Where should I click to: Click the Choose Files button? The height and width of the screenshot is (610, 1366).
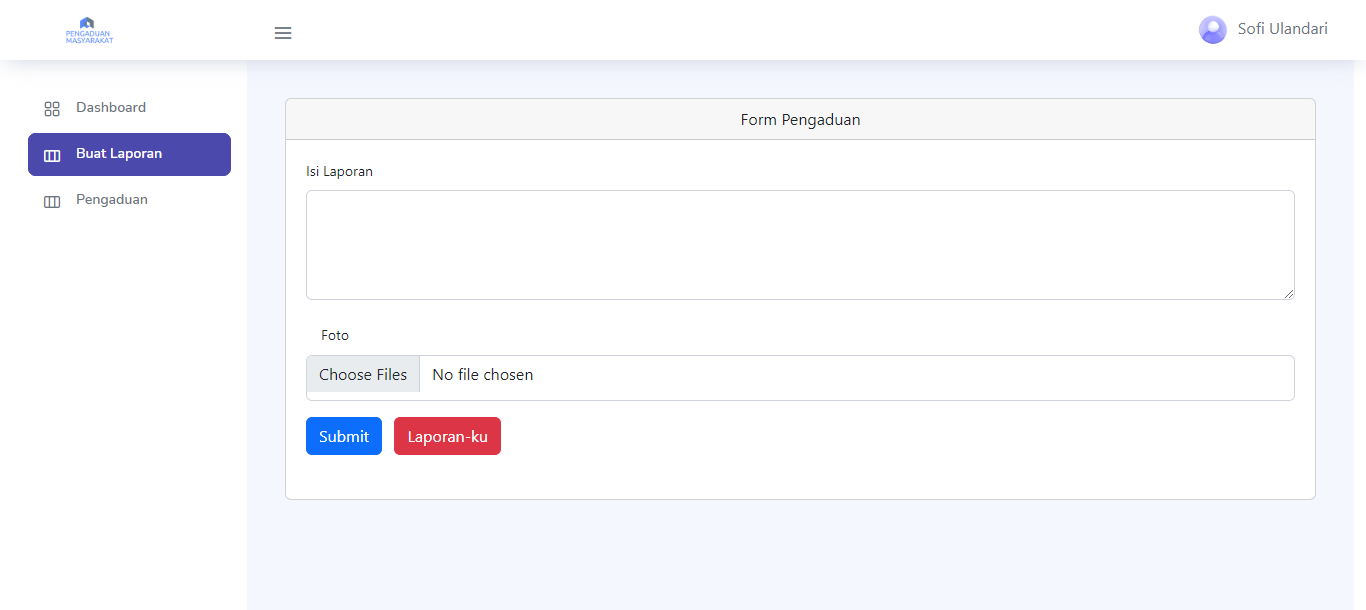(x=363, y=375)
